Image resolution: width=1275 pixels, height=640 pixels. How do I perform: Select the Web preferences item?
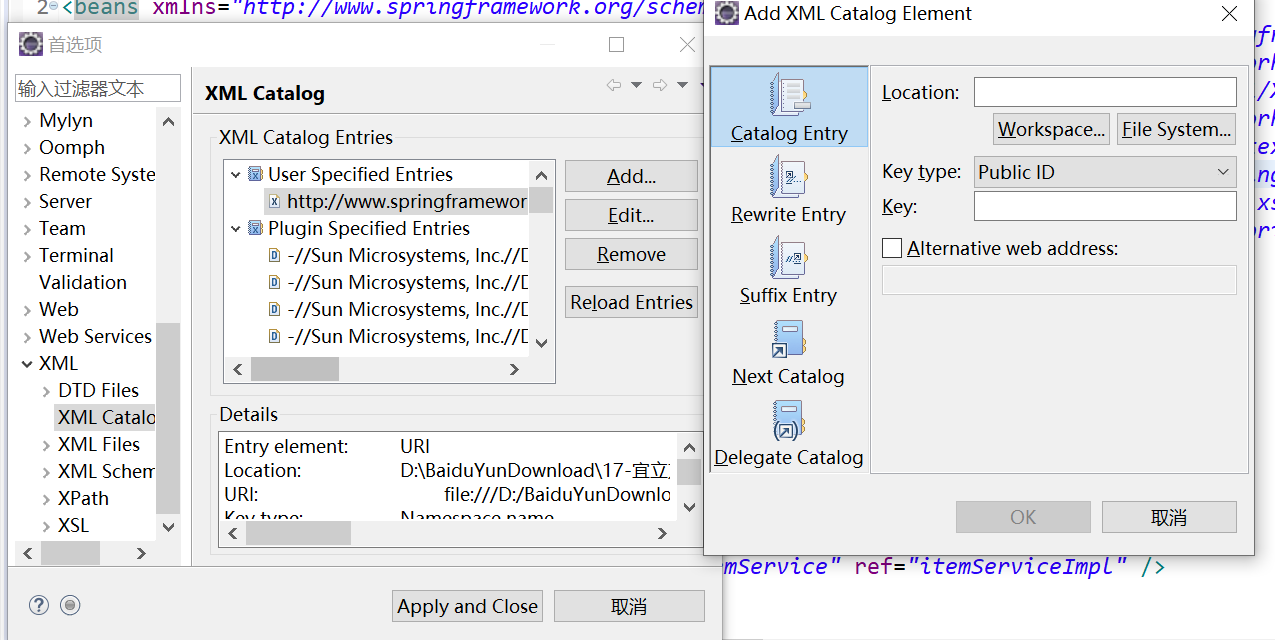coord(59,309)
